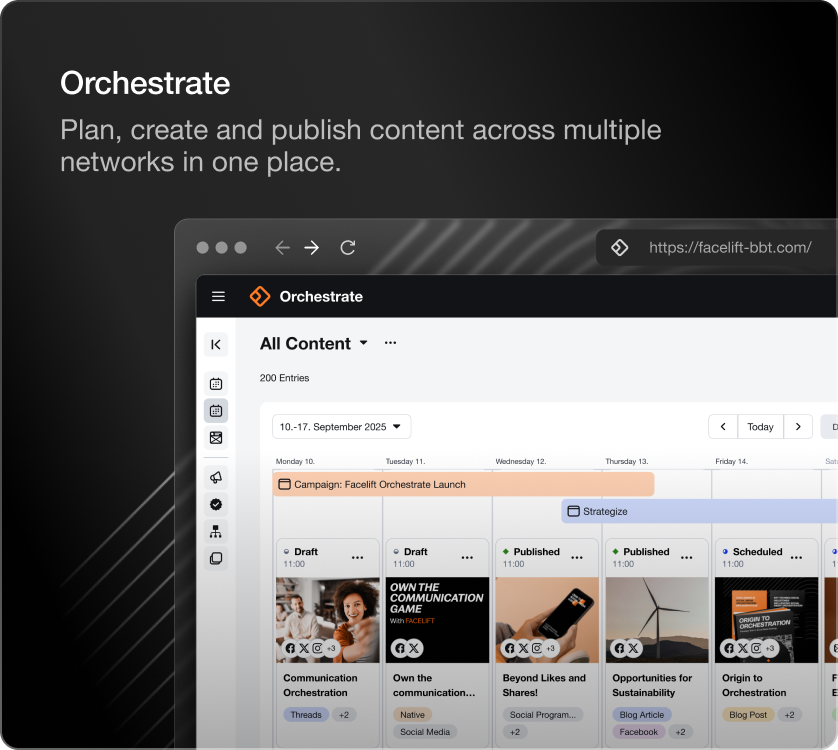The height and width of the screenshot is (750, 838).
Task: Open Campaign: Facelift Orchestrate Launch bar
Action: point(463,484)
